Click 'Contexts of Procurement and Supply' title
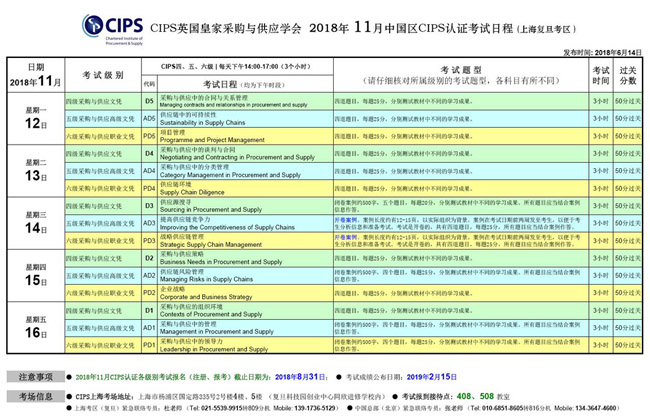This screenshot has width=650, height=420. pyautogui.click(x=211, y=314)
